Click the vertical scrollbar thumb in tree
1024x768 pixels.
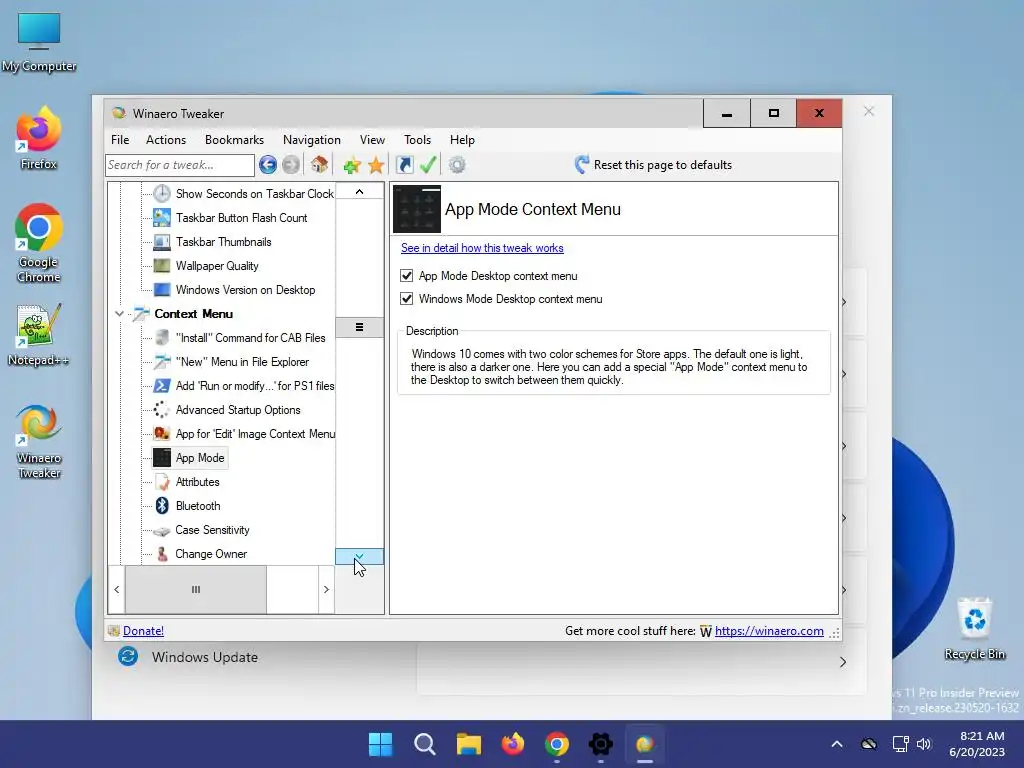click(359, 327)
